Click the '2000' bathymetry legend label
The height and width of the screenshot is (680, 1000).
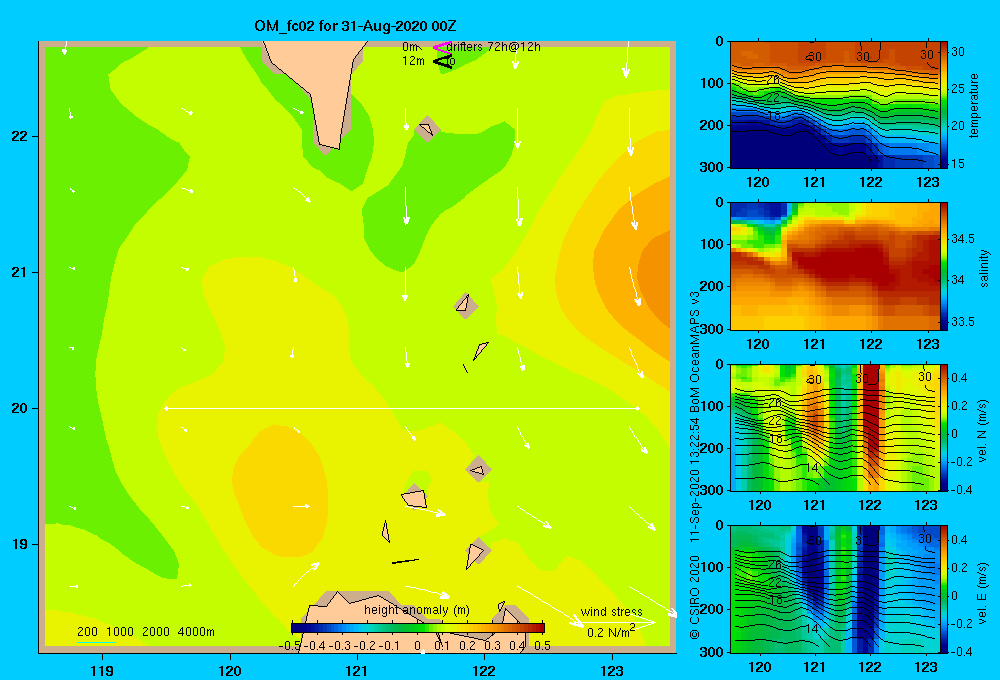tap(156, 632)
